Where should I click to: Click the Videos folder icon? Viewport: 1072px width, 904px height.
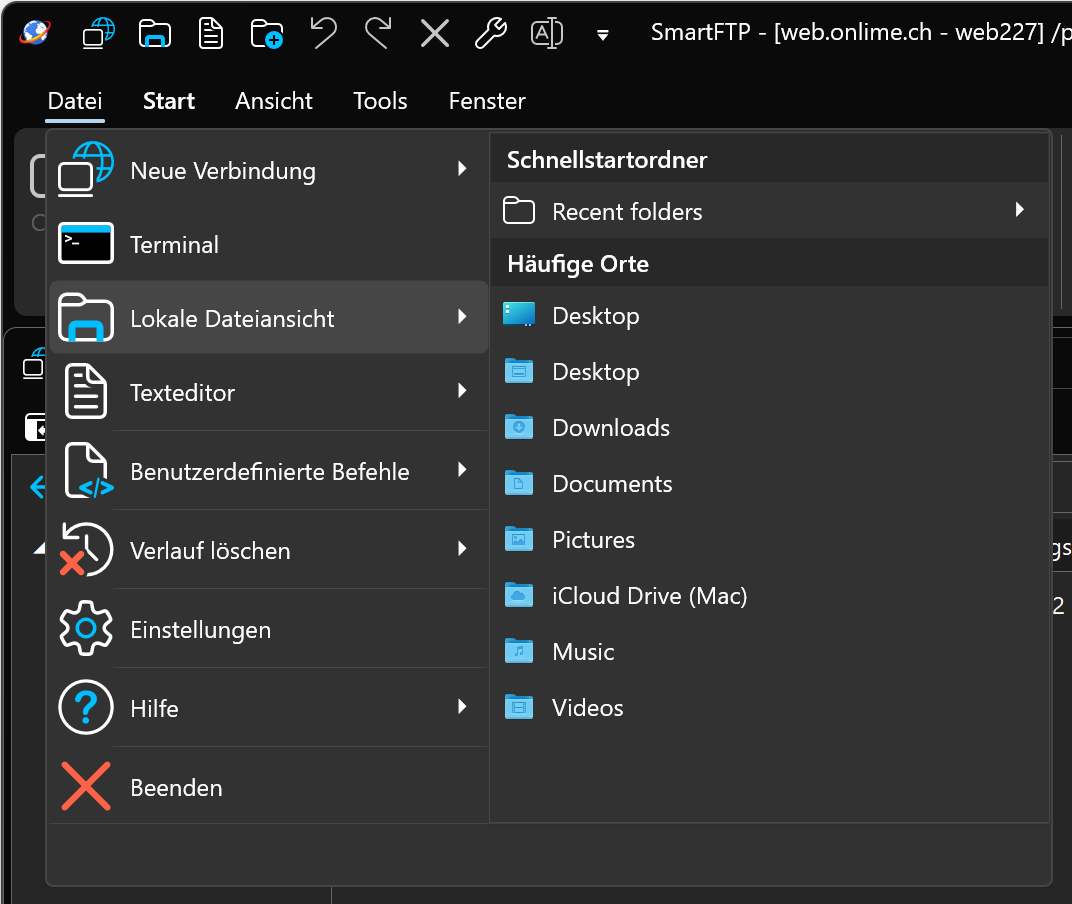click(519, 707)
